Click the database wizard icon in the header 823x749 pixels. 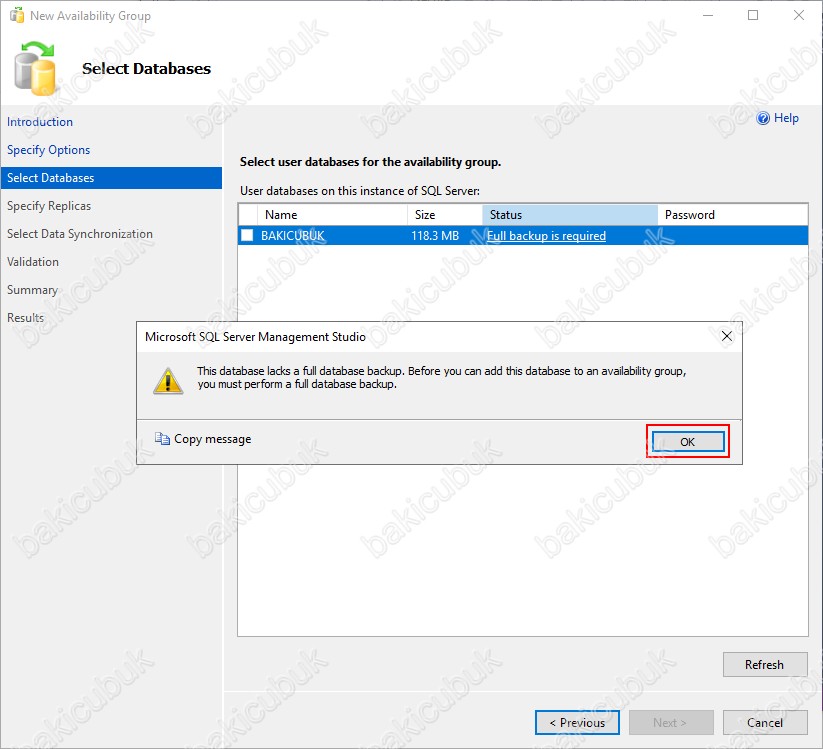point(35,69)
